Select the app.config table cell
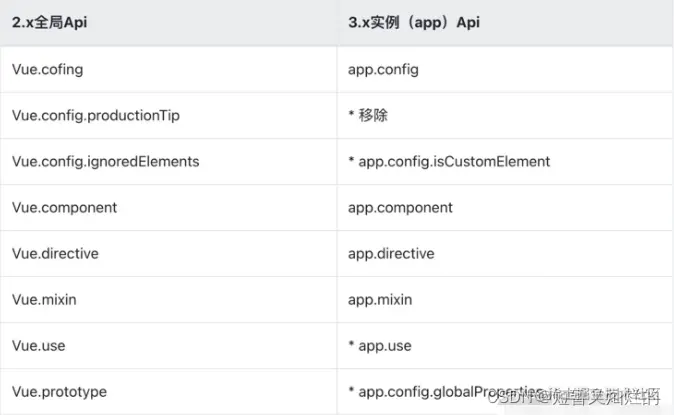Image resolution: width=674 pixels, height=415 pixels. coord(383,70)
